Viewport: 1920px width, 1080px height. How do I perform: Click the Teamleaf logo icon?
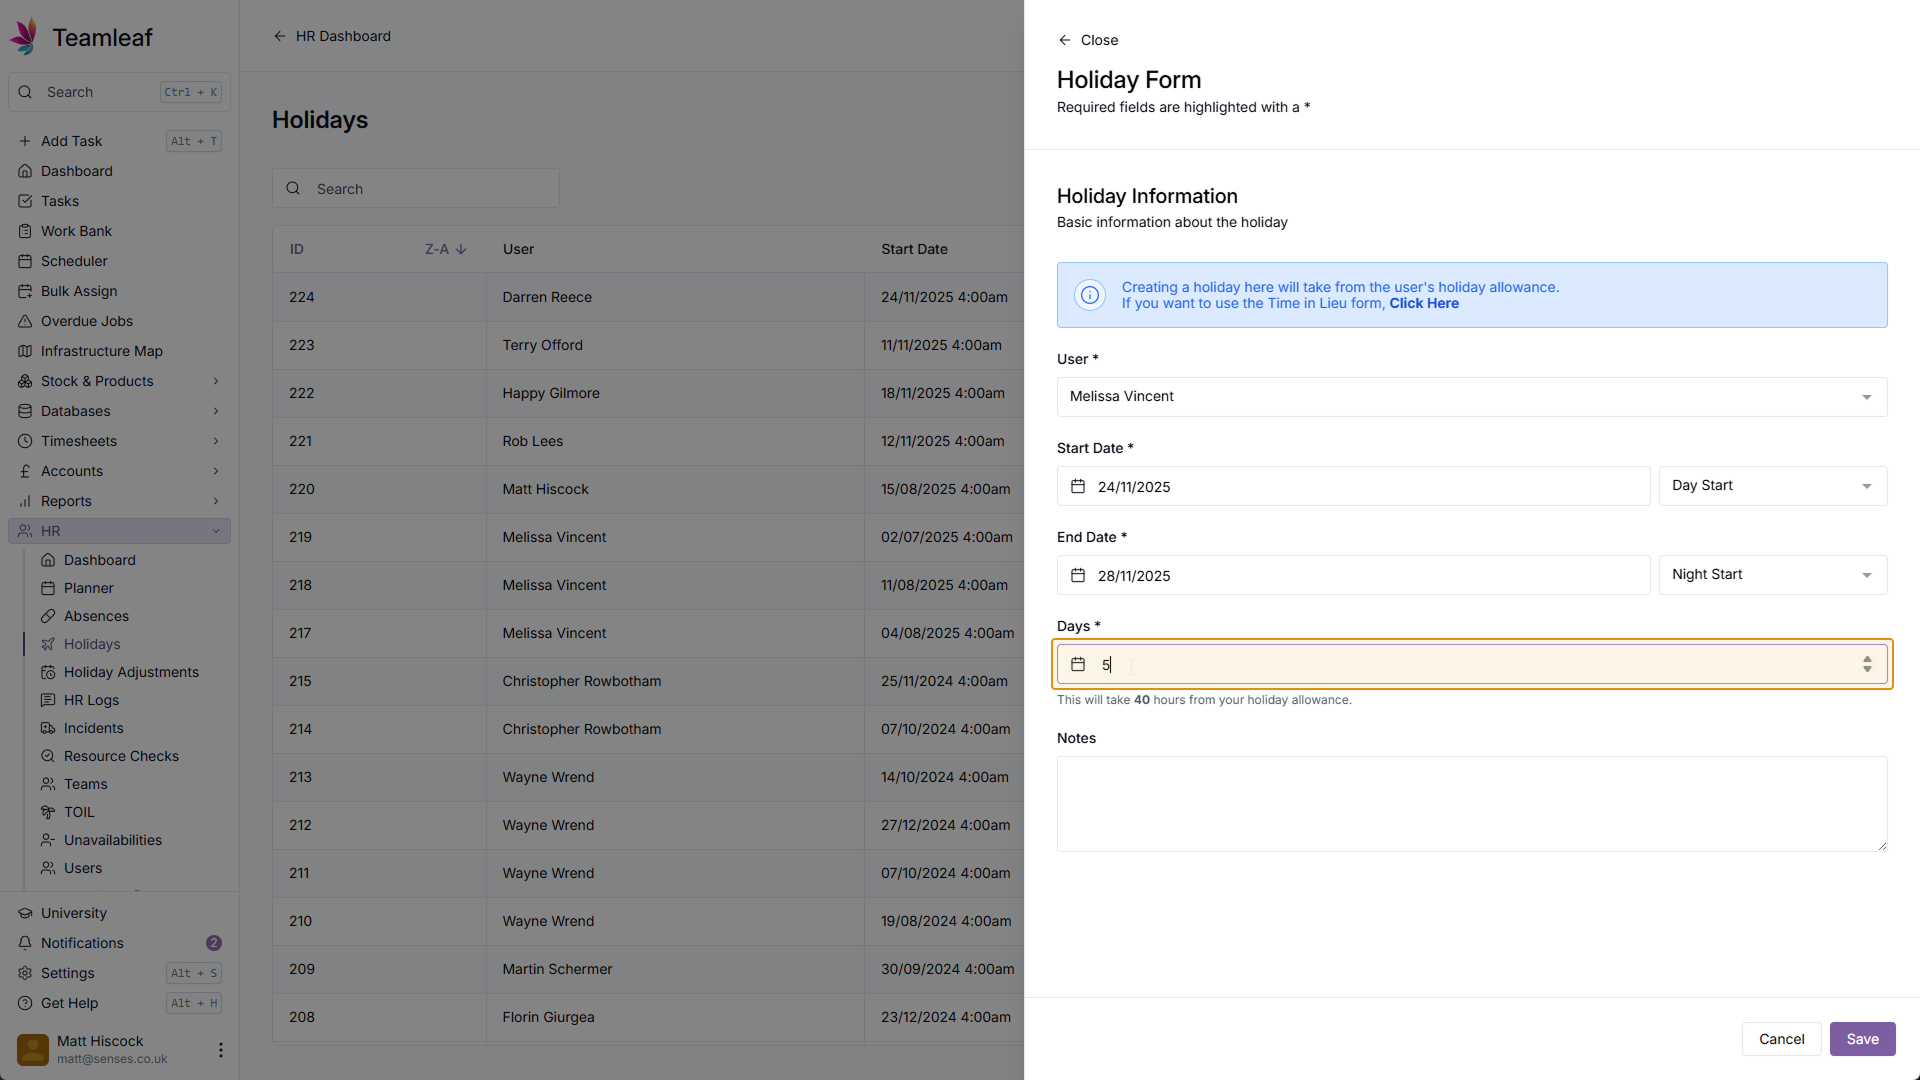click(25, 37)
